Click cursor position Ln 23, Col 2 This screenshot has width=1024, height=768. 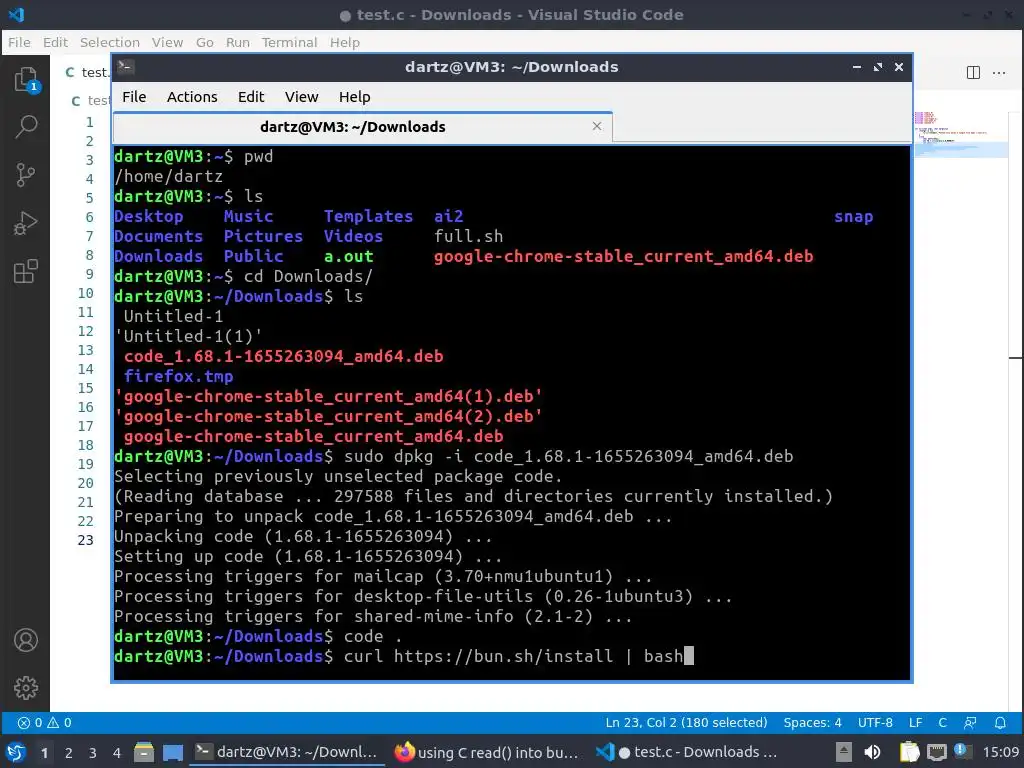pos(686,723)
